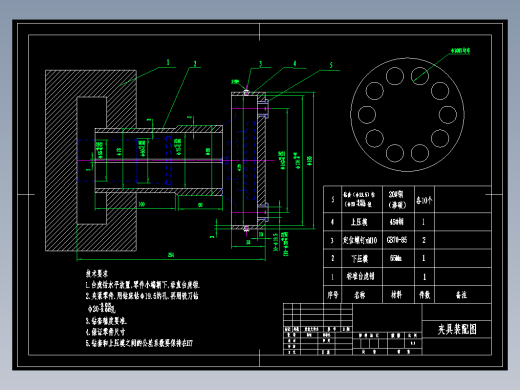
Task: Select requirement line 5 about H7 tolerance
Action: (139, 343)
